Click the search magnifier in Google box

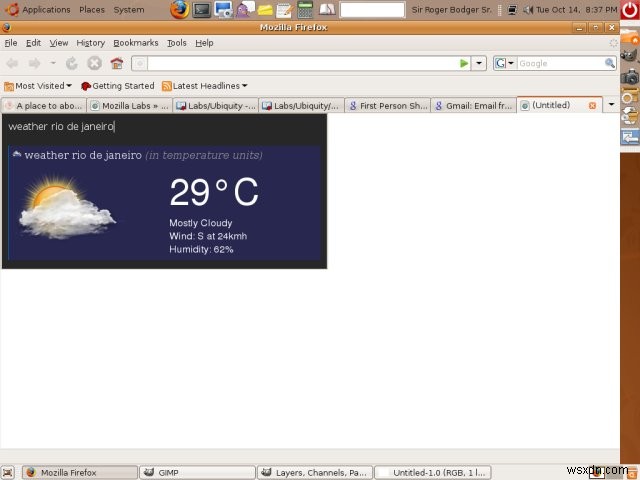609,63
